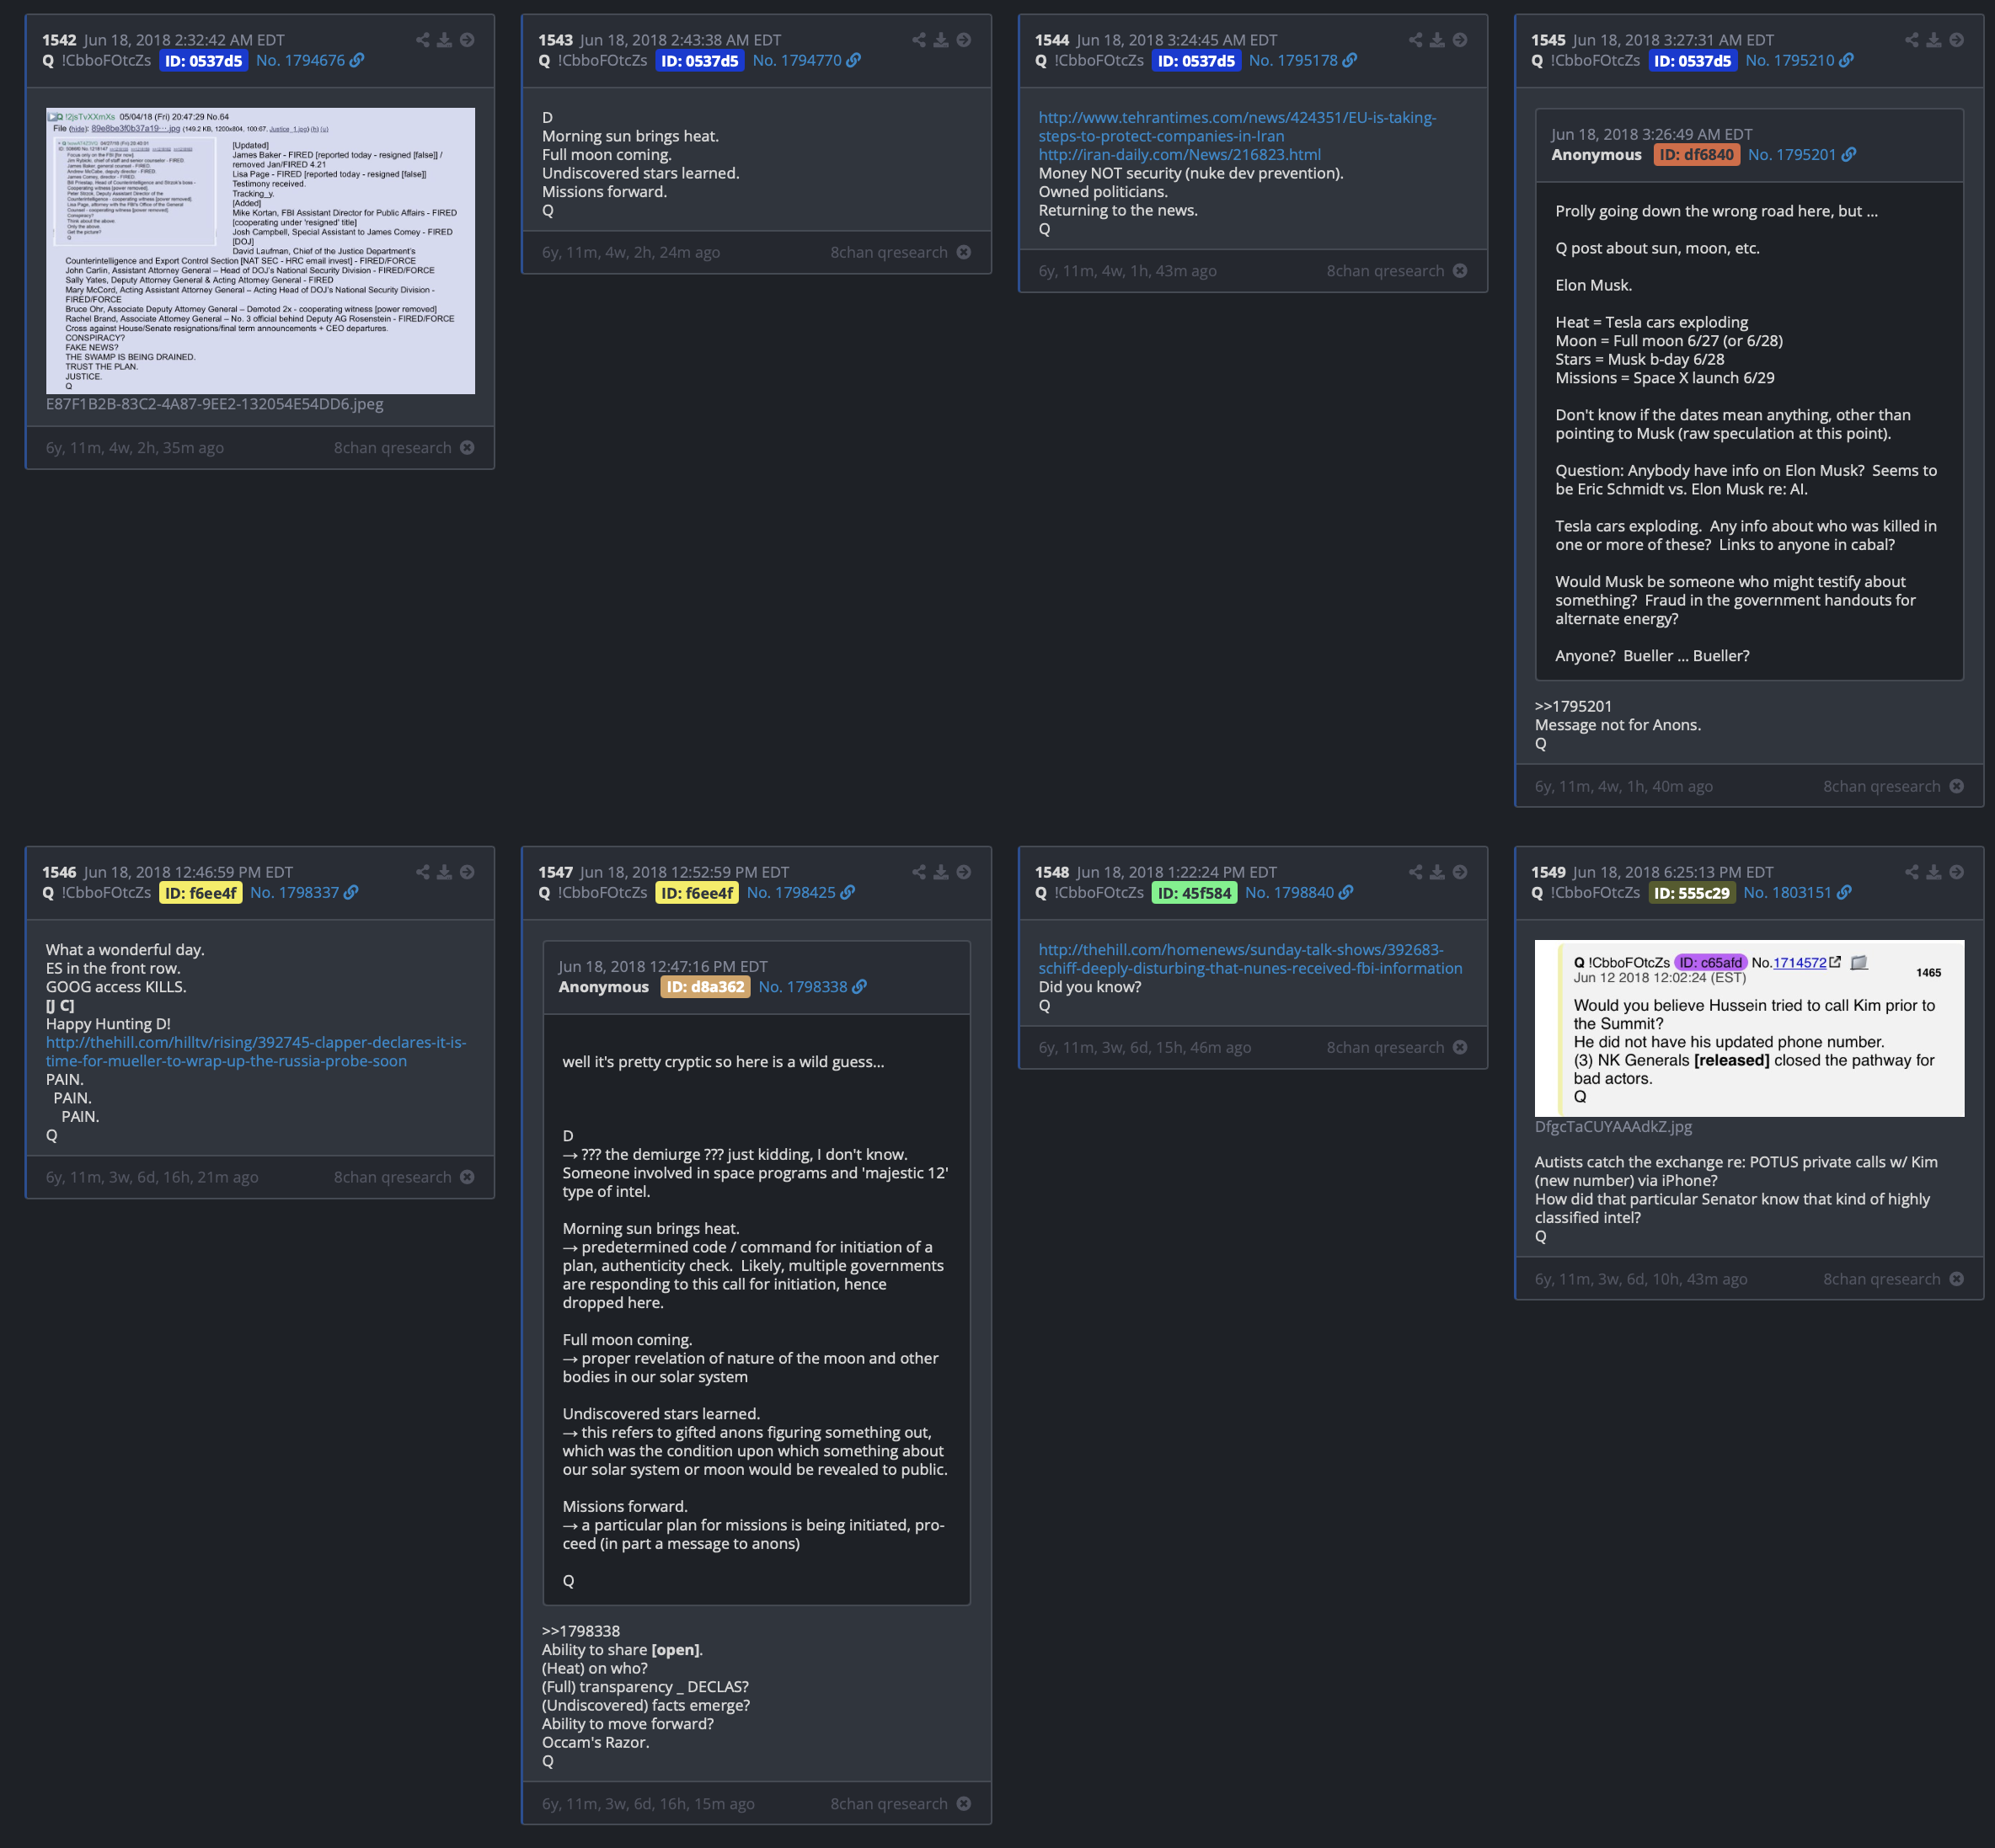This screenshot has height=1848, width=1995.
Task: Click arrow circle icon on post 1542
Action: pos(467,40)
